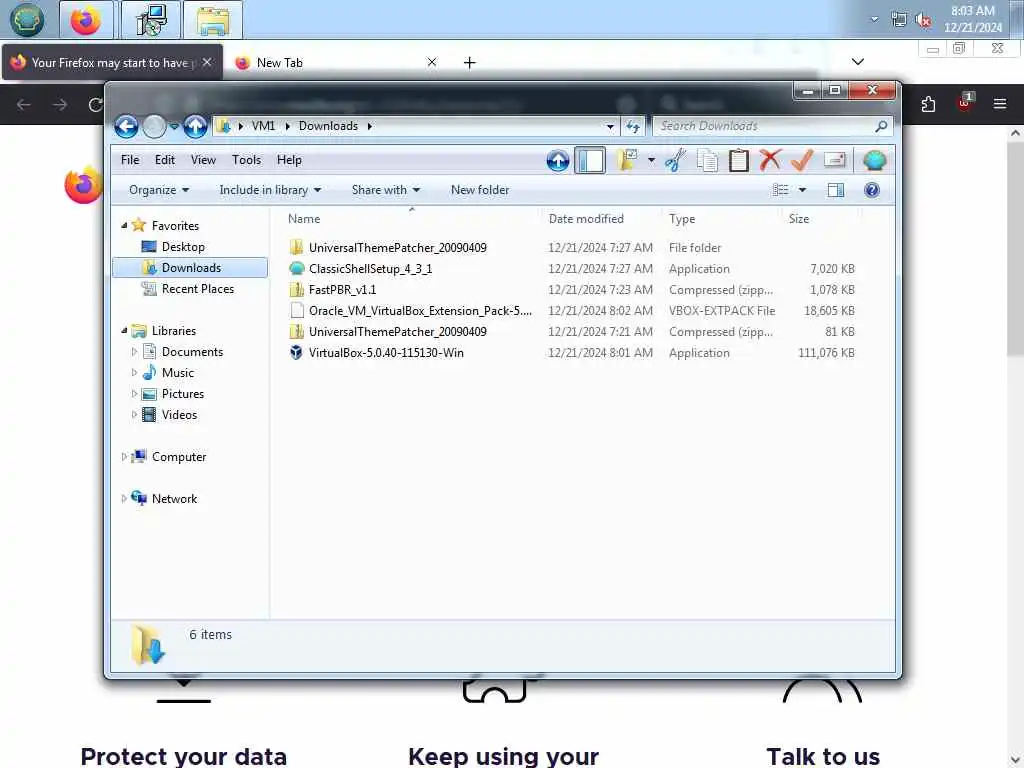Toggle the navigation pane toolbar icon
The width and height of the screenshot is (1024, 768).
point(590,161)
